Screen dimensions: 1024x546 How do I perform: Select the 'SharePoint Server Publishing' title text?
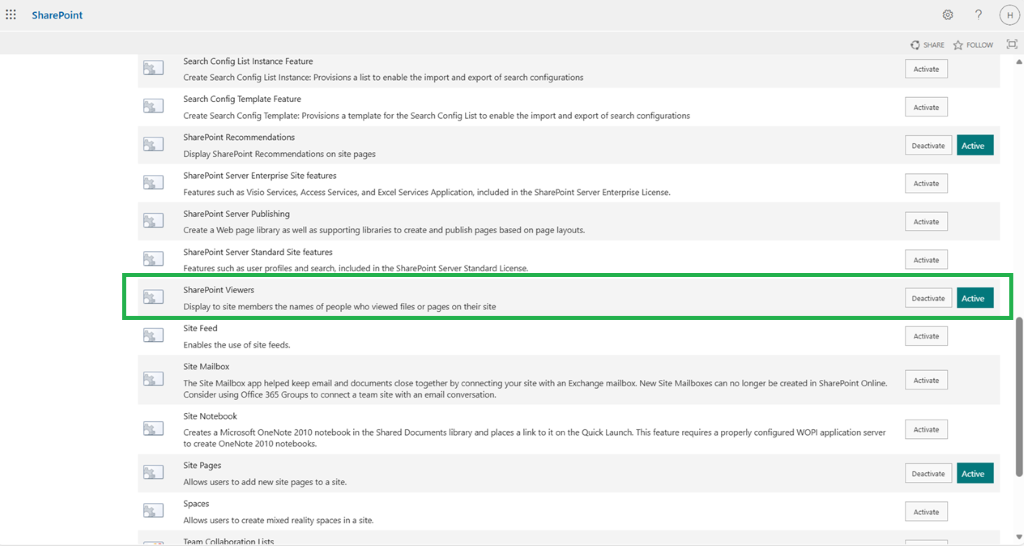236,214
